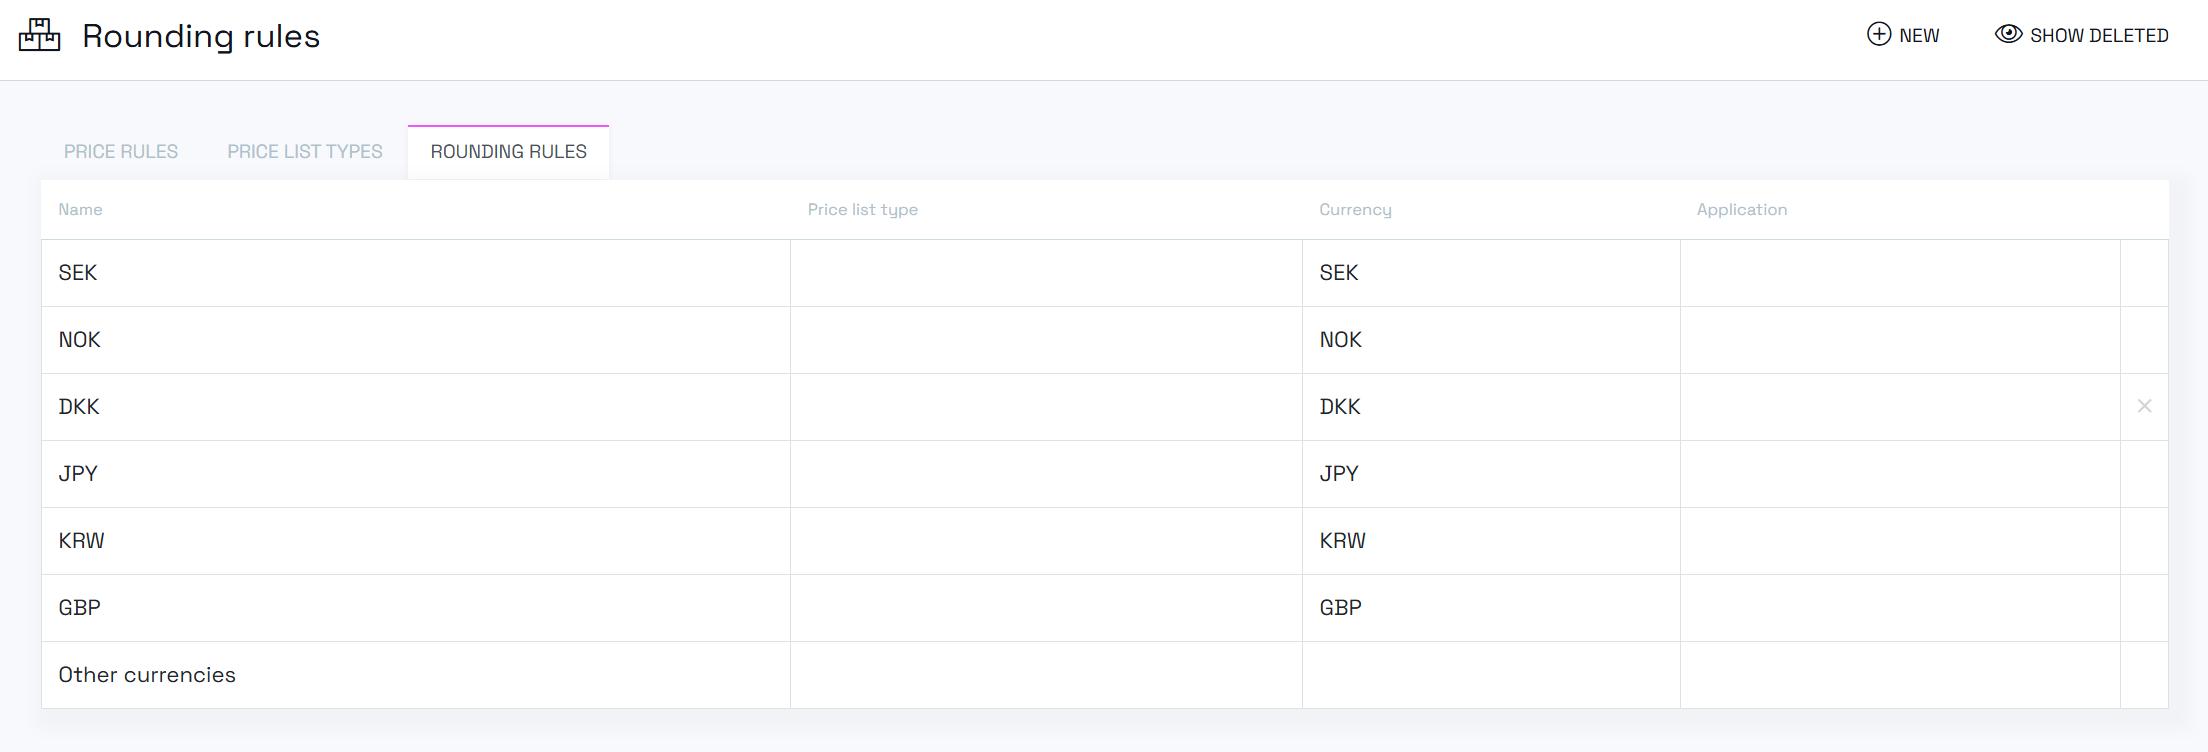Click the plus icon for NEW
Image resolution: width=2208 pixels, height=752 pixels.
click(x=1879, y=34)
